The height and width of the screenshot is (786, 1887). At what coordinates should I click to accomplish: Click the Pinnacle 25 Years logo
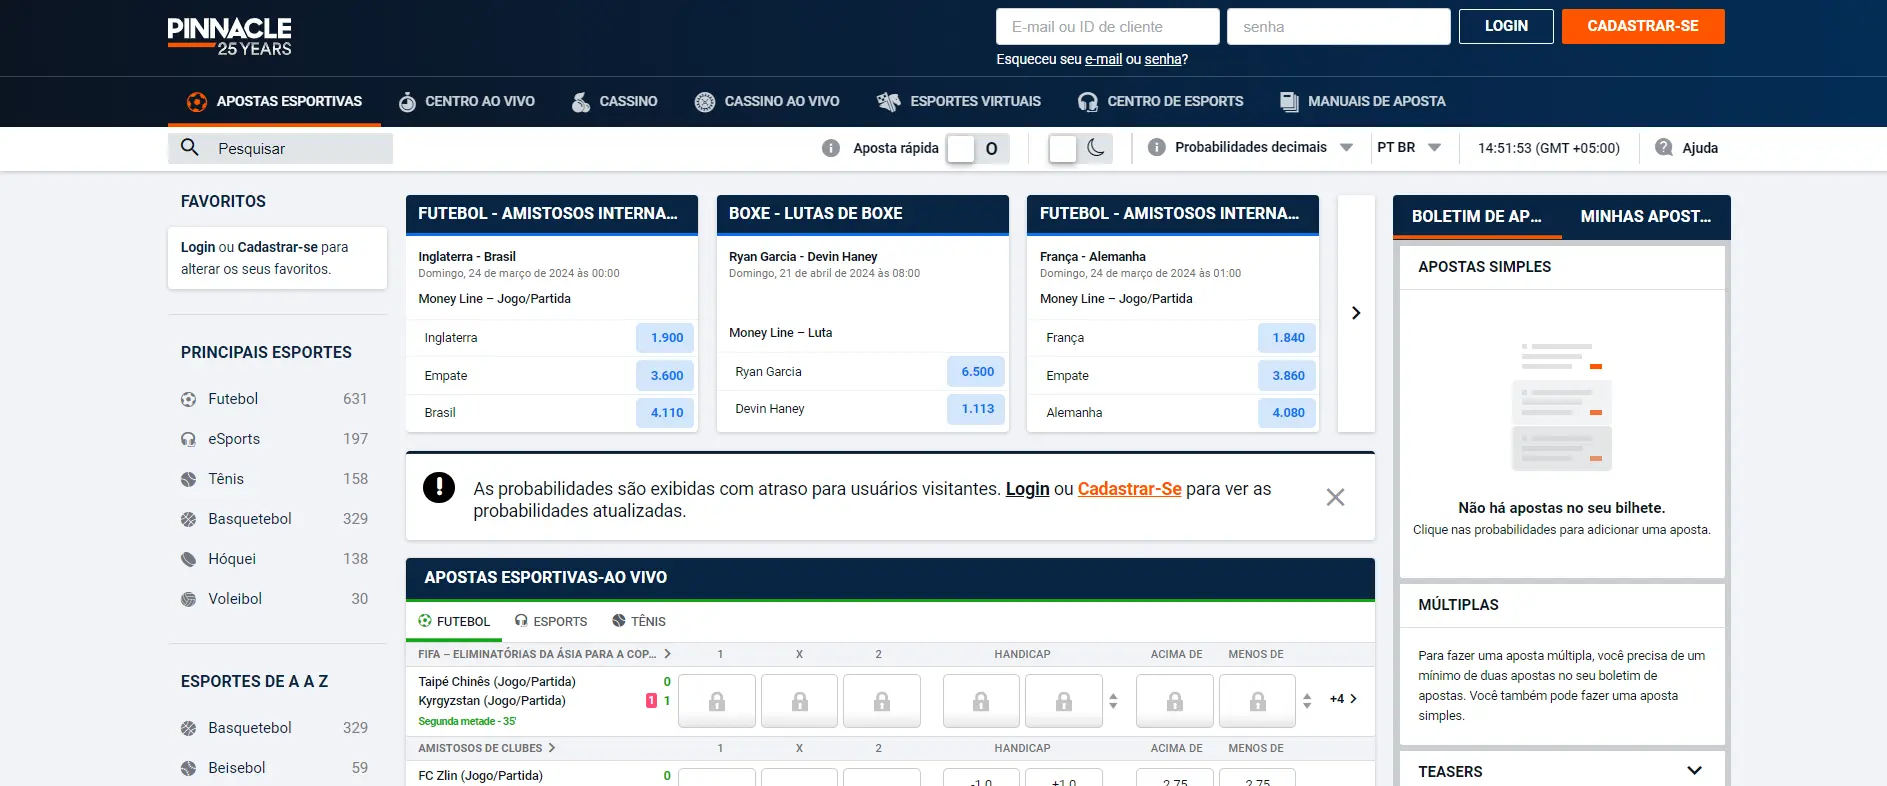coord(230,36)
